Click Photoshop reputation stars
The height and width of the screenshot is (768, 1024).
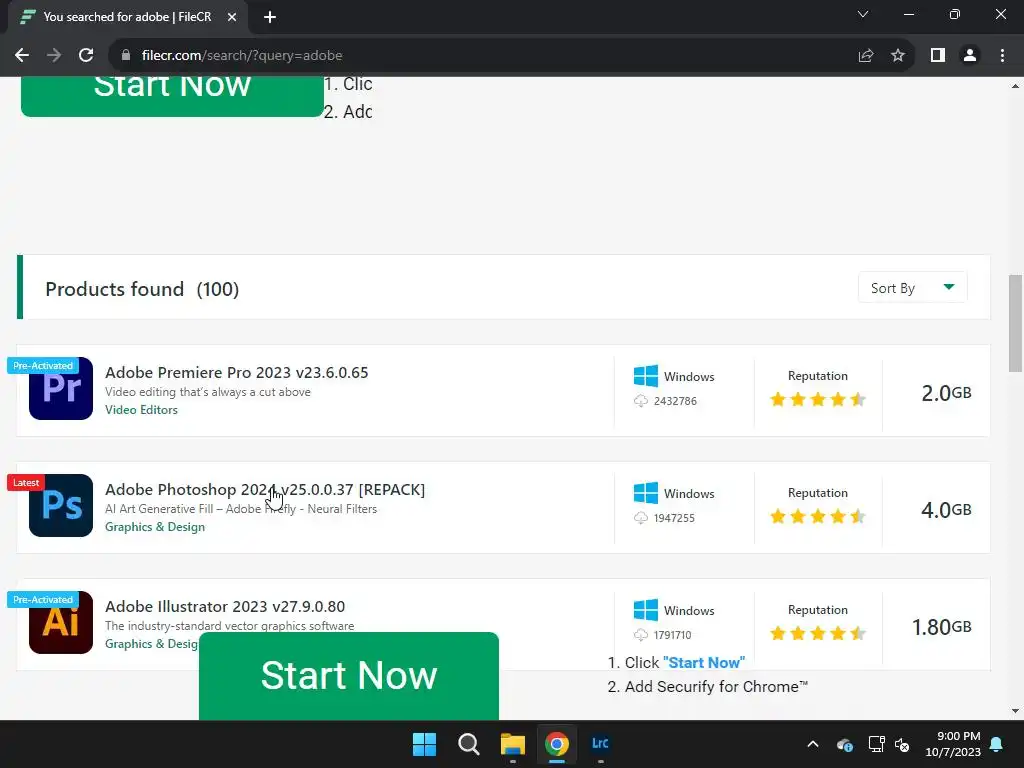click(818, 516)
